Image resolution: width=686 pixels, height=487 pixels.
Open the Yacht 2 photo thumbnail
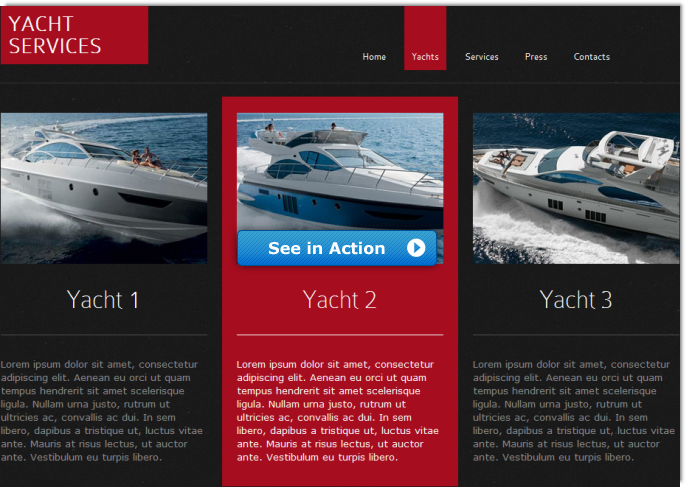[340, 172]
